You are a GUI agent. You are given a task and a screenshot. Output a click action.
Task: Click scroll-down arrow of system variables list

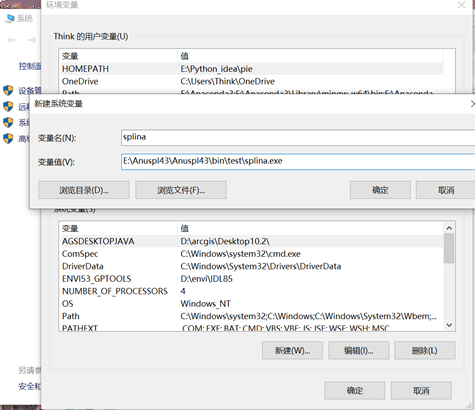click(449, 325)
